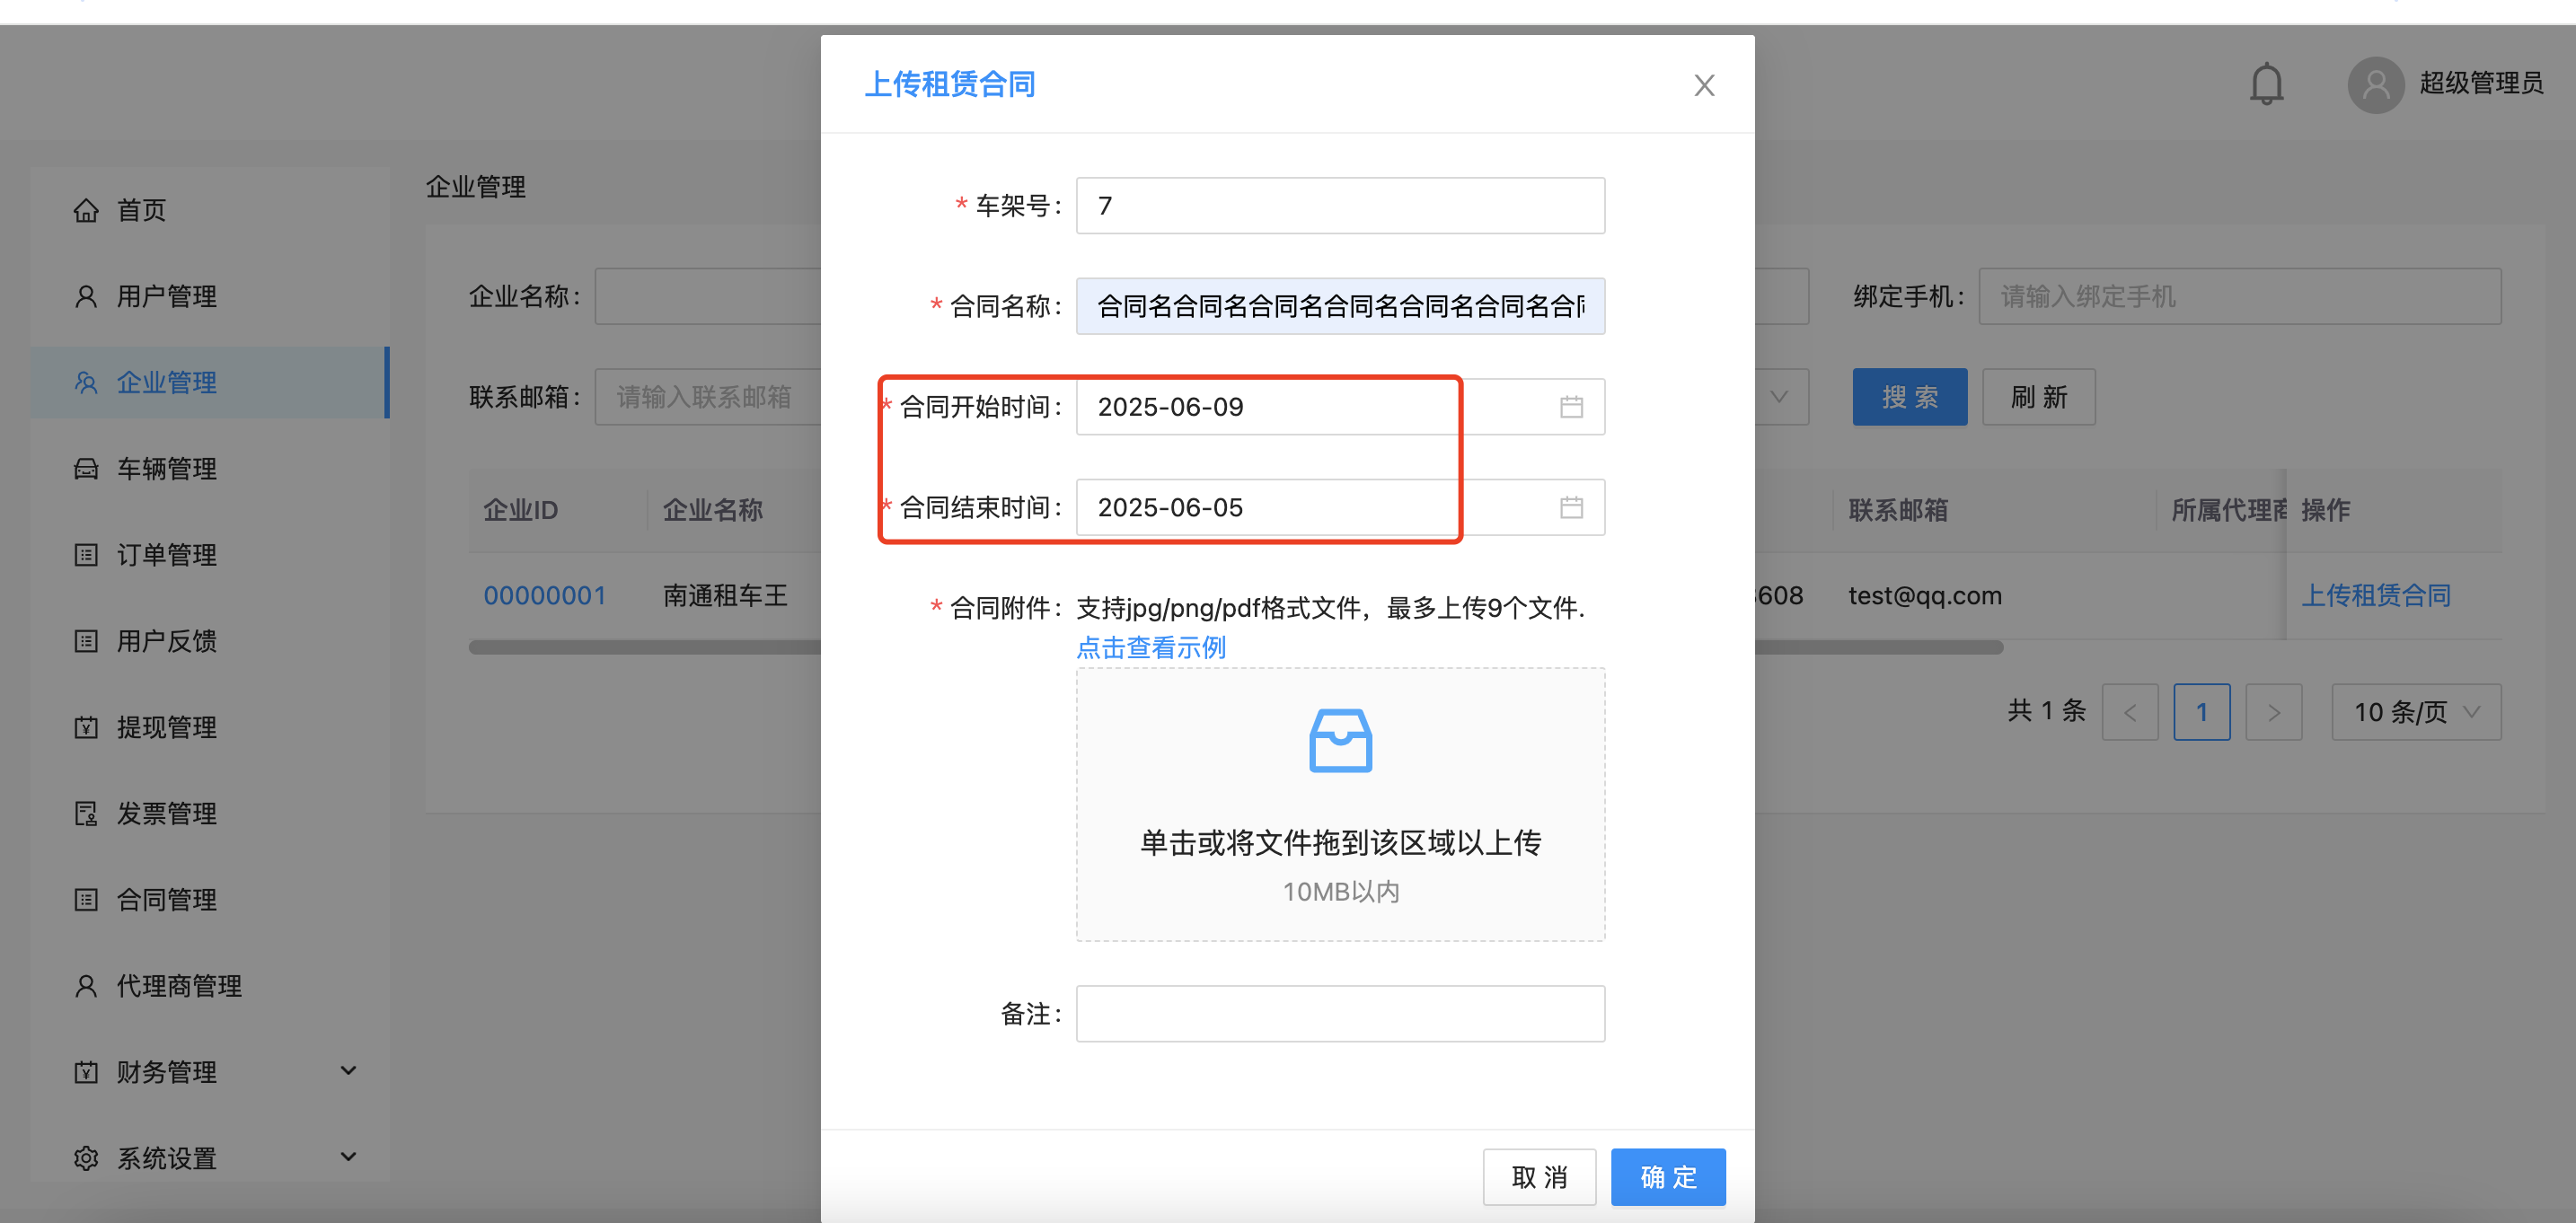Click the 确定 confirm button

pos(1667,1177)
